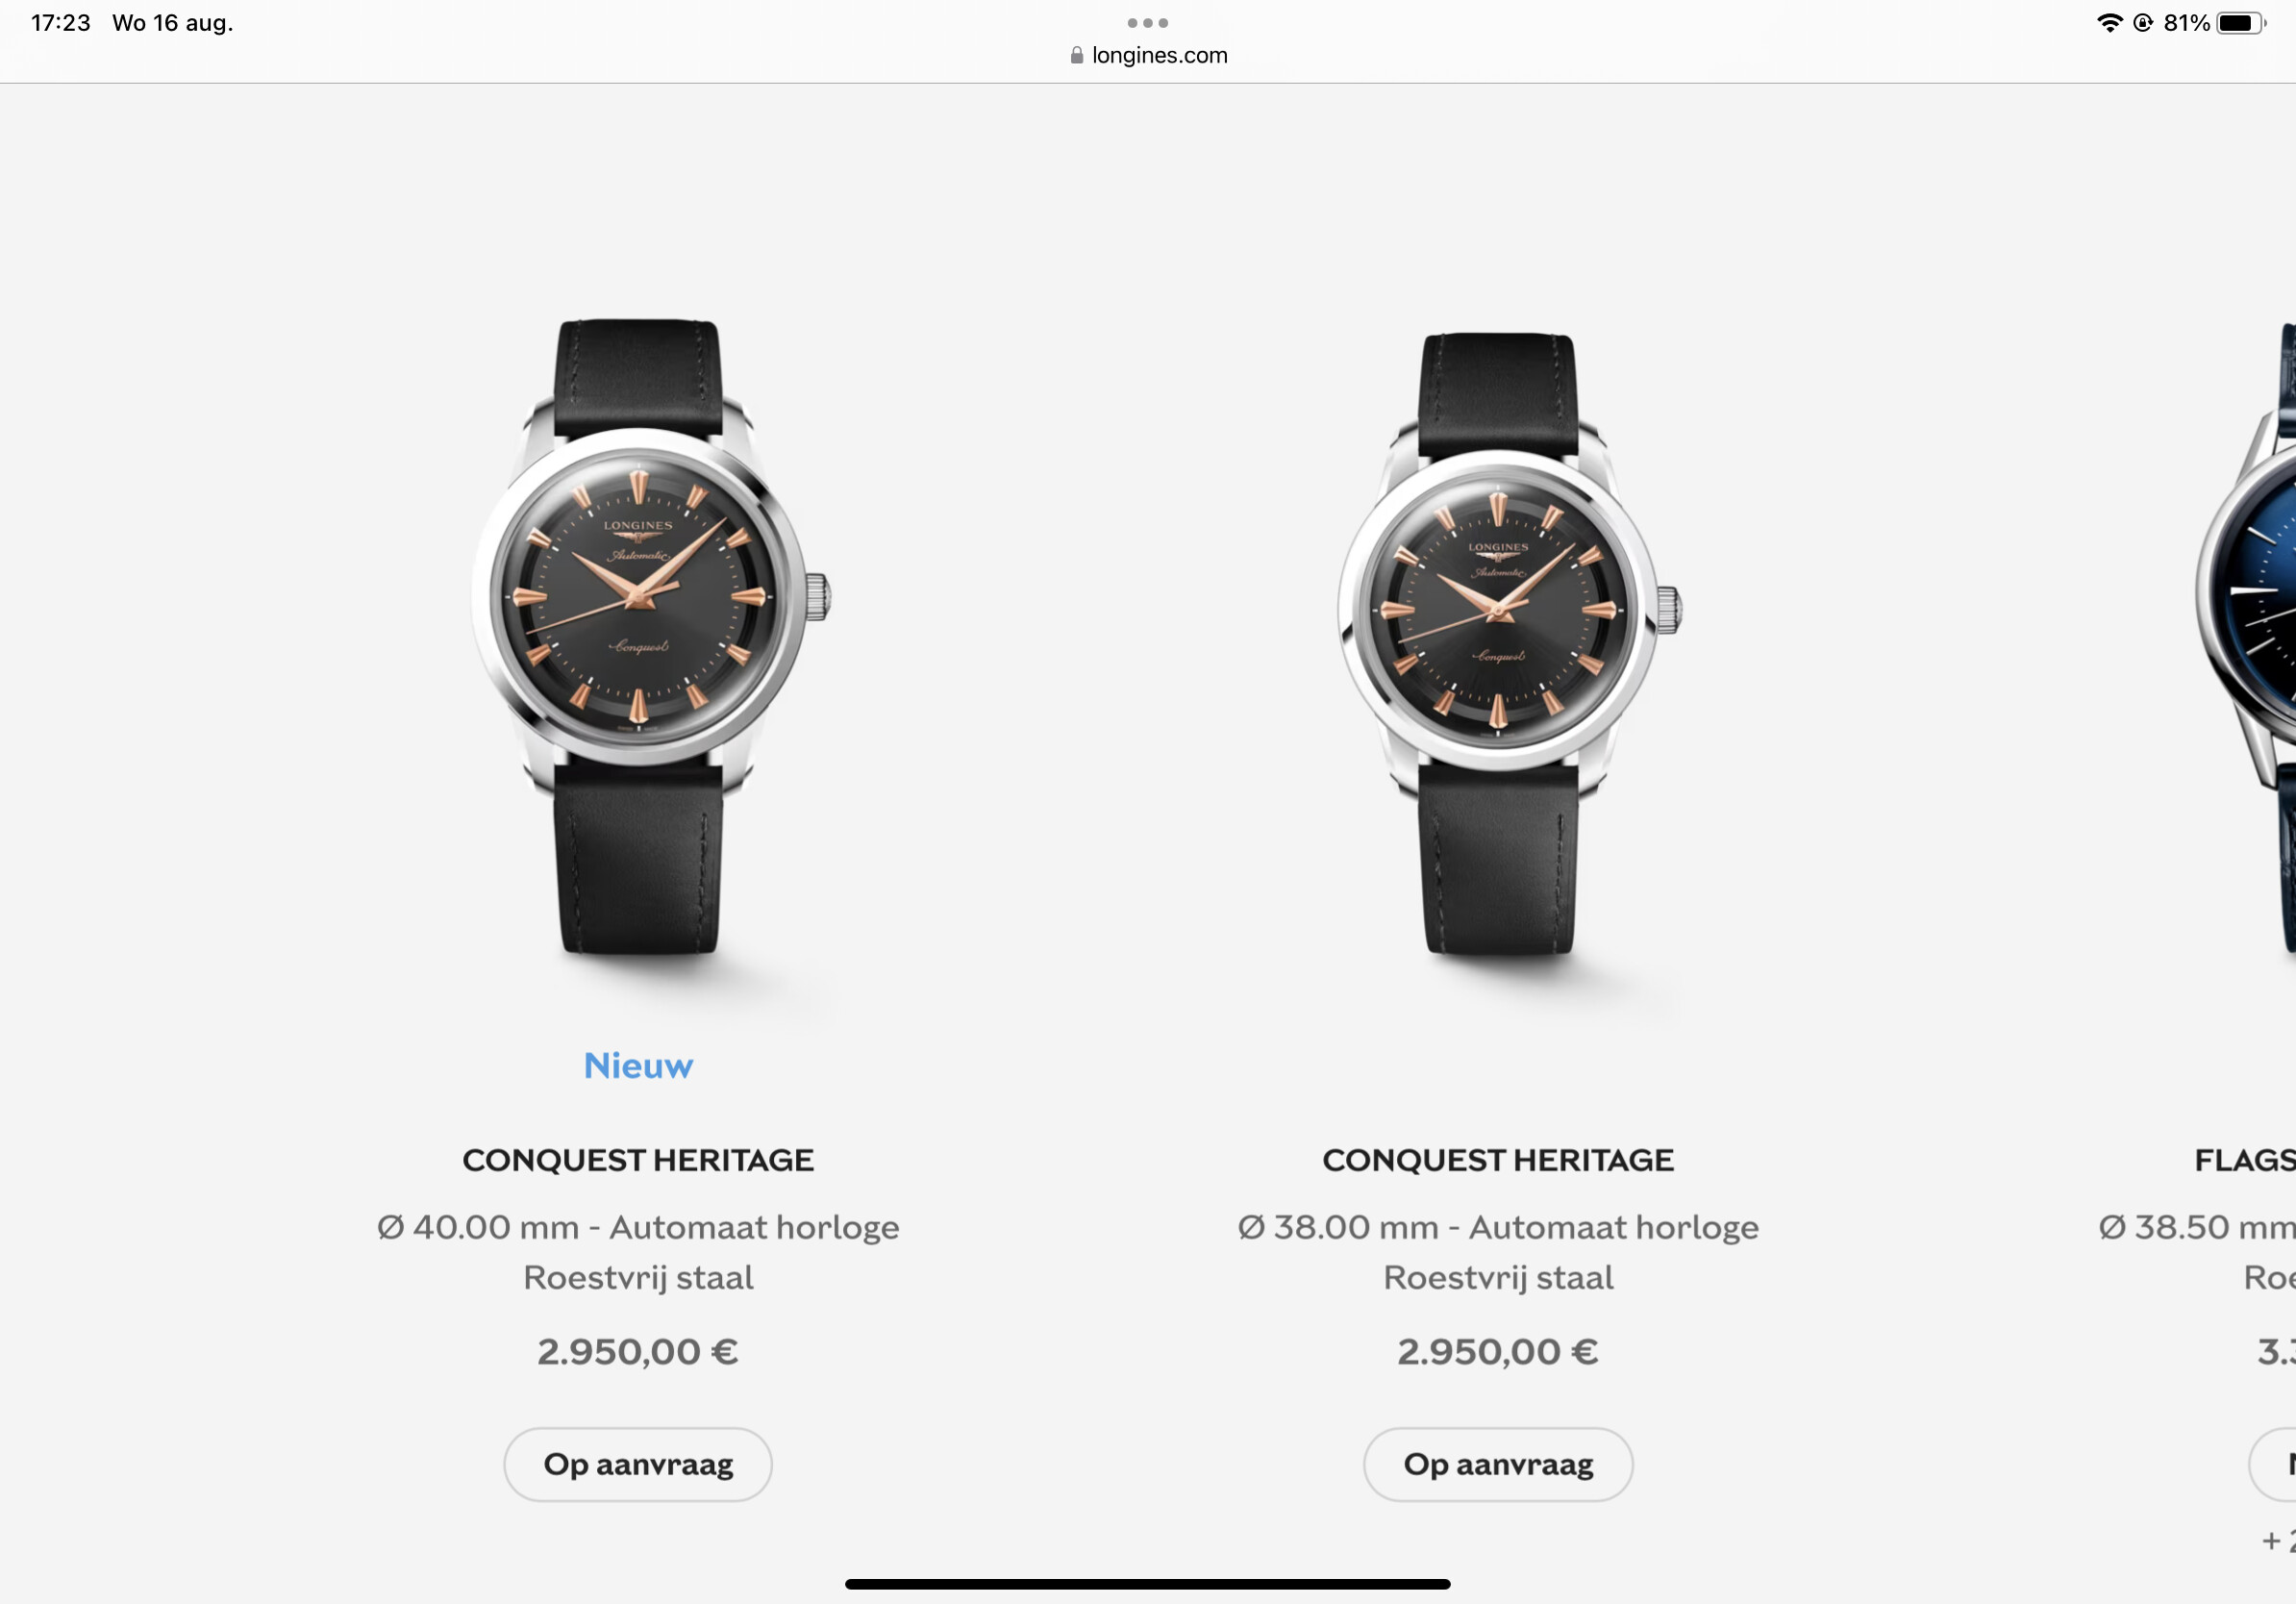Click the second watch's 2.950,00 € price
The width and height of the screenshot is (2296, 1604).
tap(1498, 1352)
